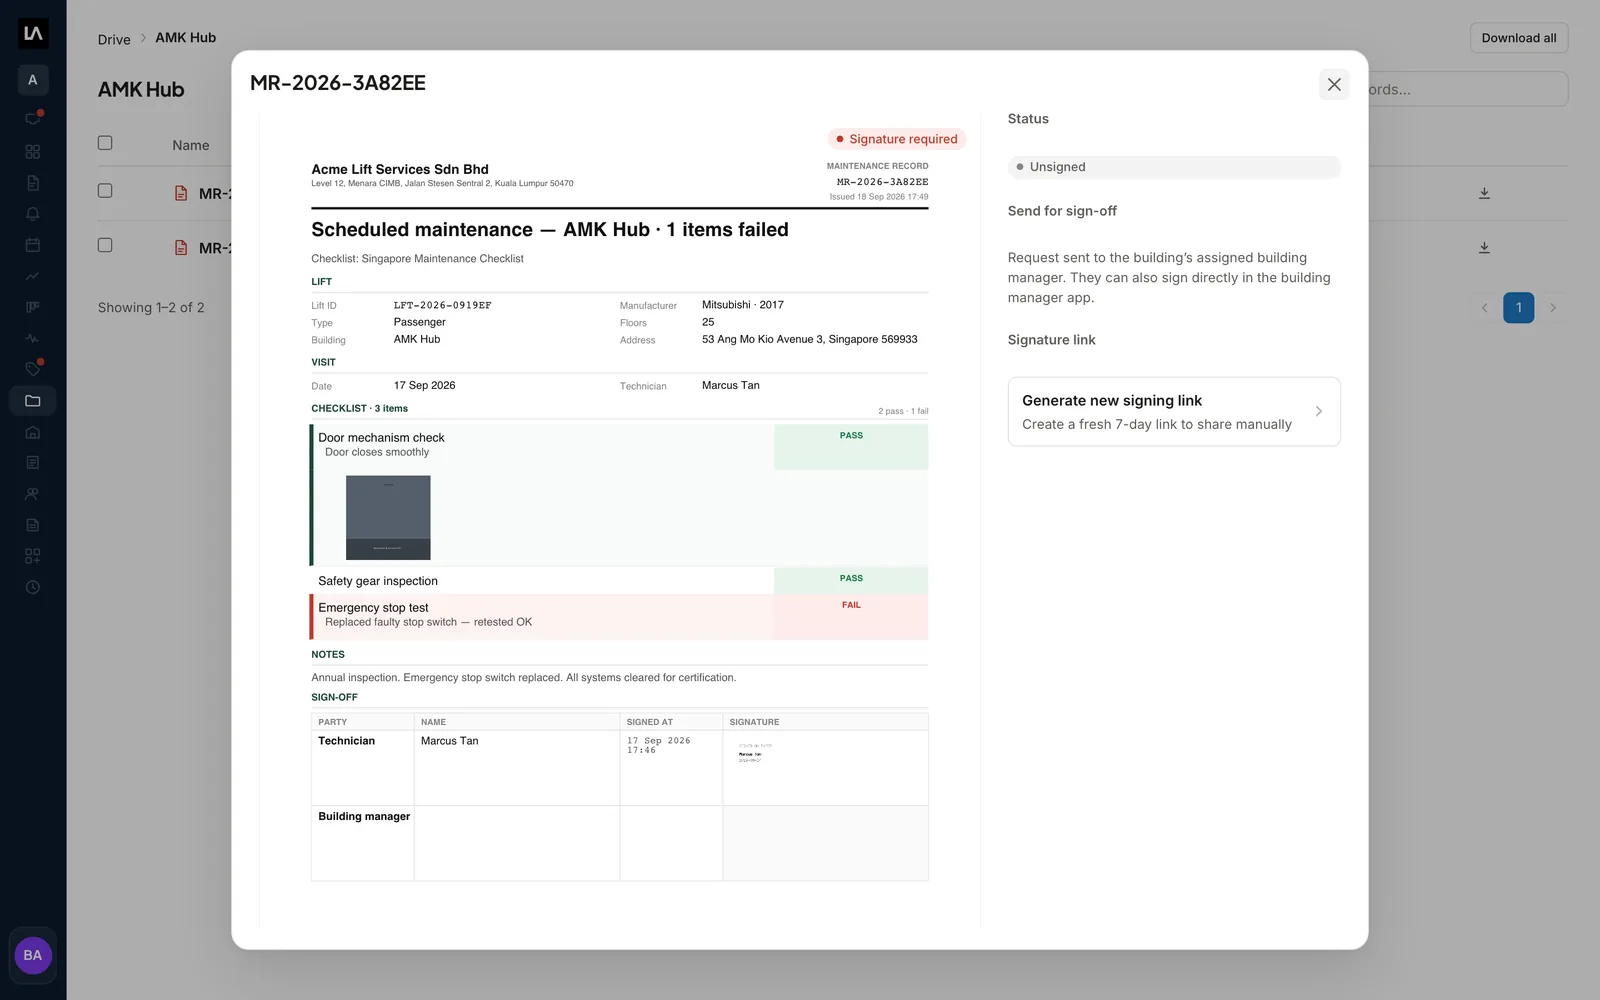Click the Name column header
The width and height of the screenshot is (1600, 1000).
click(191, 145)
